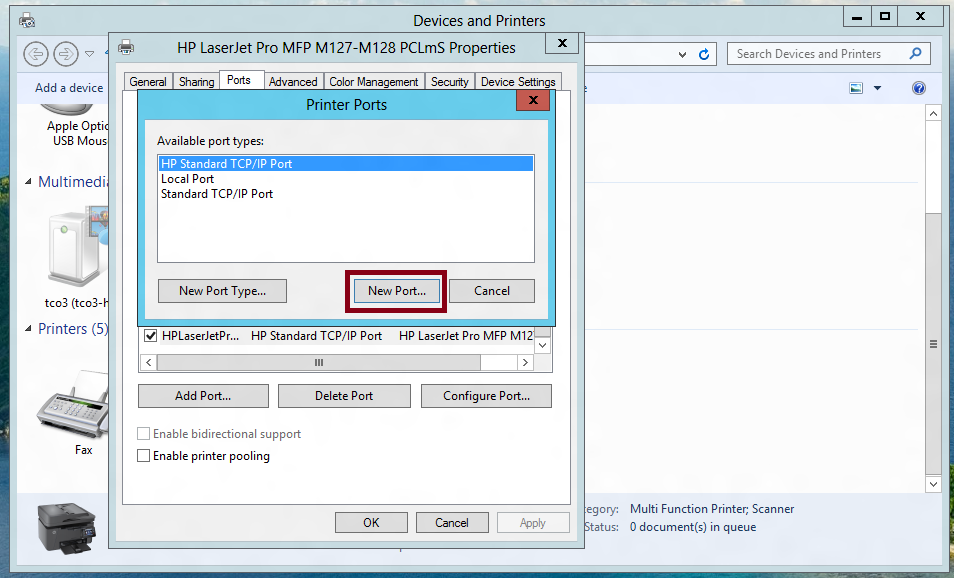Screen dimensions: 954x578
Task: Click the blue Help icon
Action: click(x=919, y=88)
